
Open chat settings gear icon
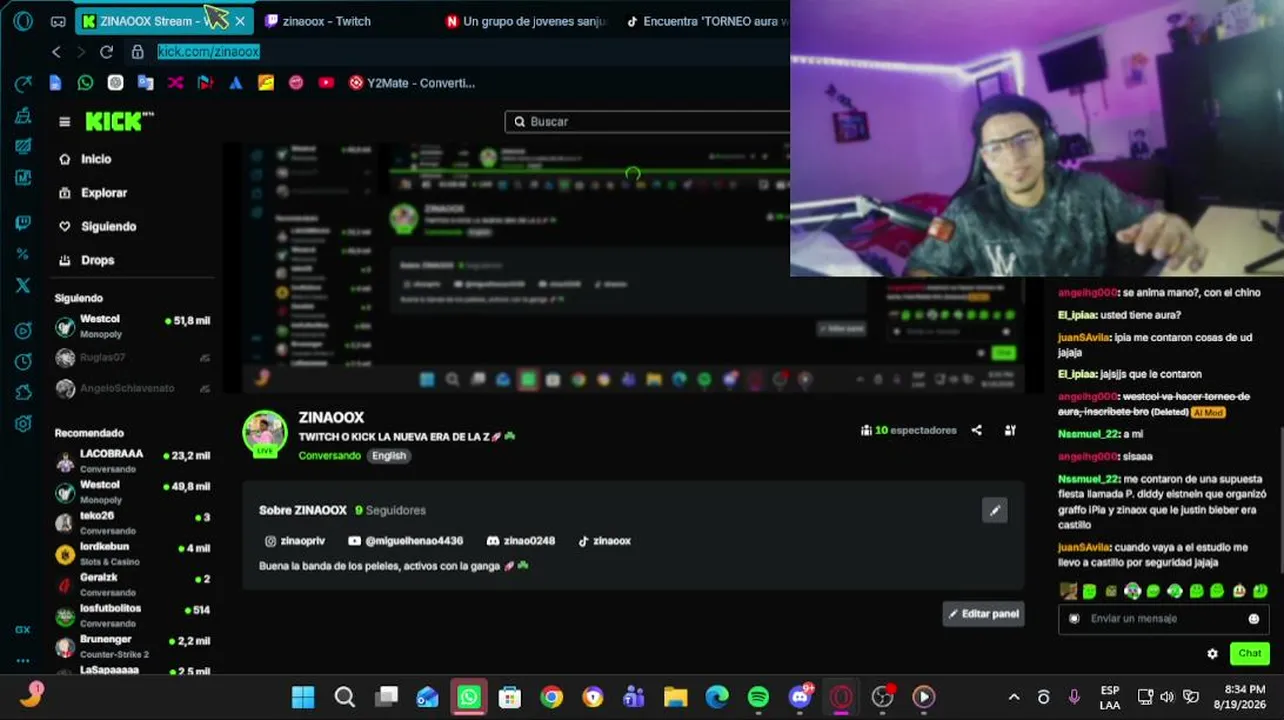coord(1212,654)
